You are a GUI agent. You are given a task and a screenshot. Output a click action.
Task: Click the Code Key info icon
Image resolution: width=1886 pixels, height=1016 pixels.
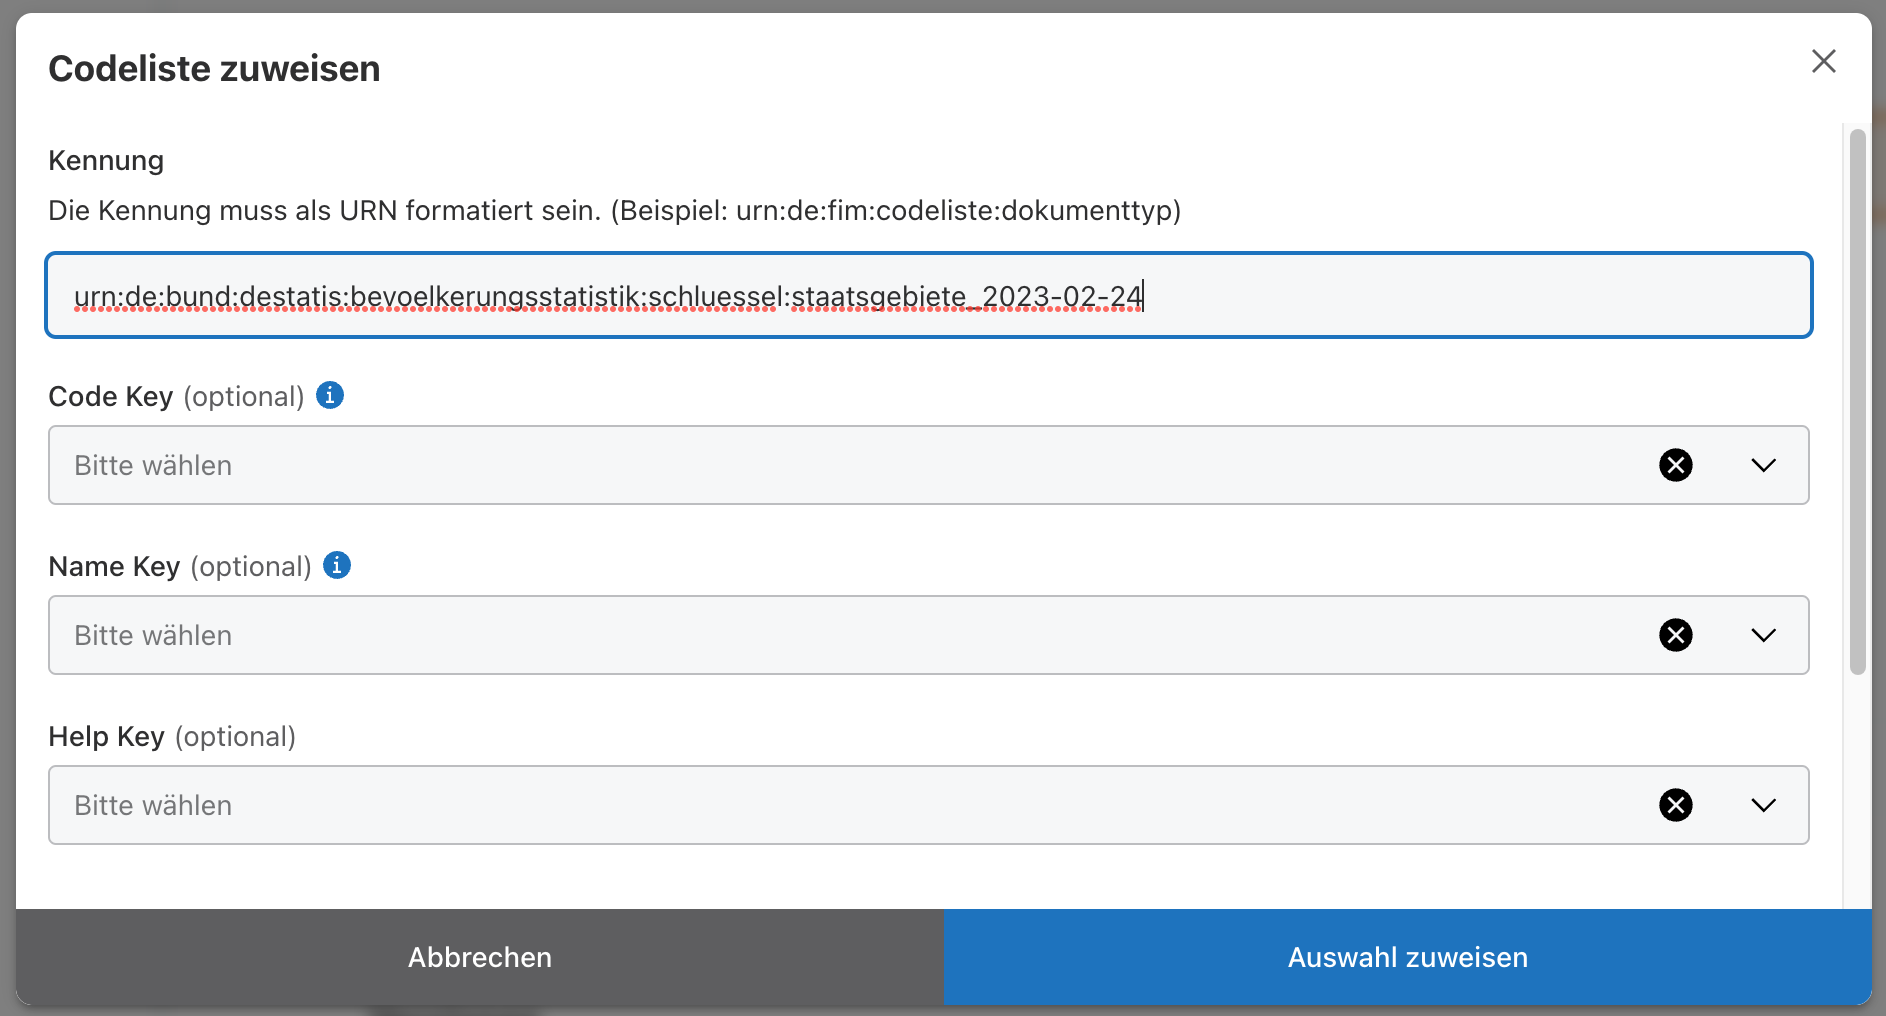click(x=330, y=395)
